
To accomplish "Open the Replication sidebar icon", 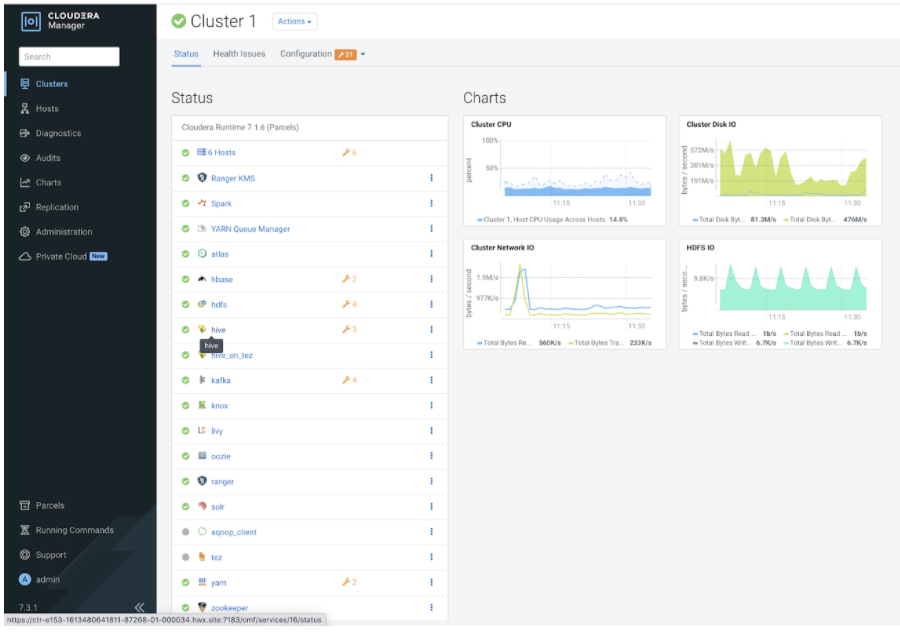I will click(x=25, y=207).
